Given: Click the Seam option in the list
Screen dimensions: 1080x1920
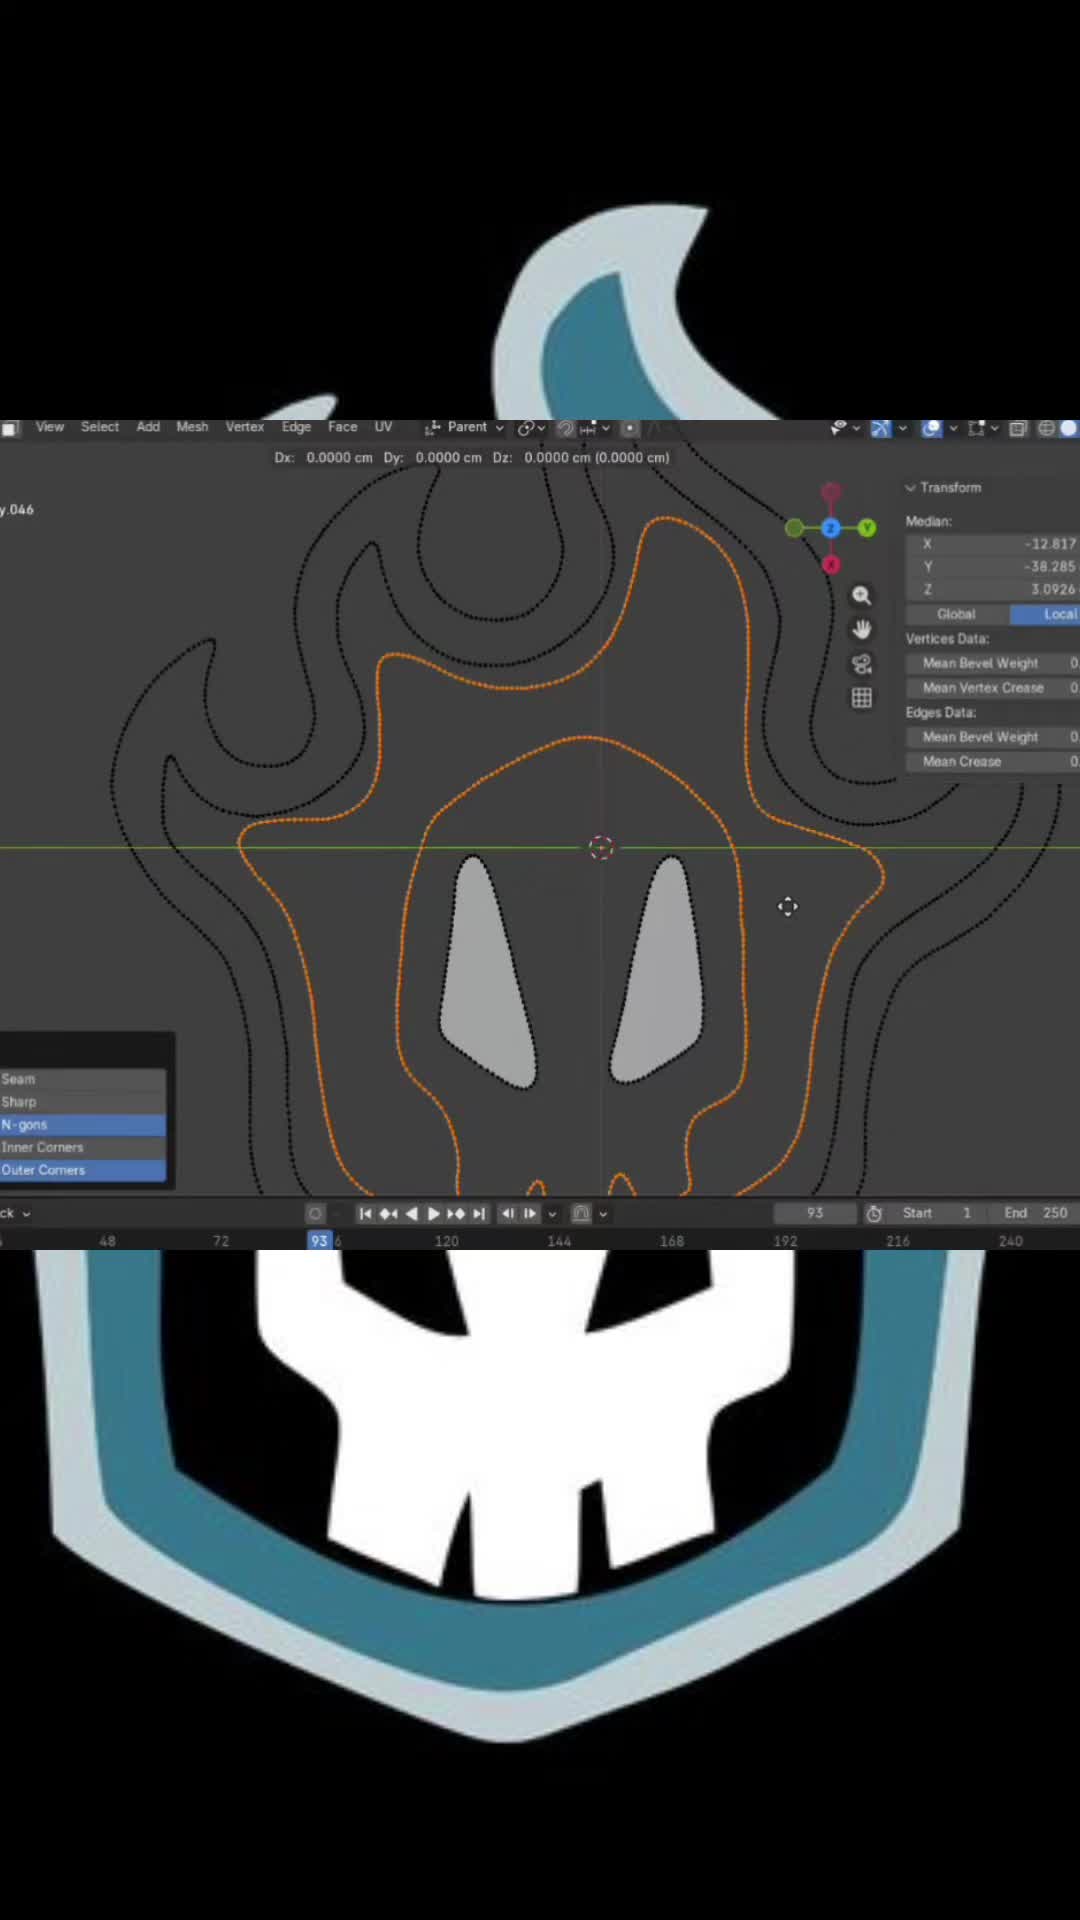Looking at the screenshot, I should (82, 1079).
